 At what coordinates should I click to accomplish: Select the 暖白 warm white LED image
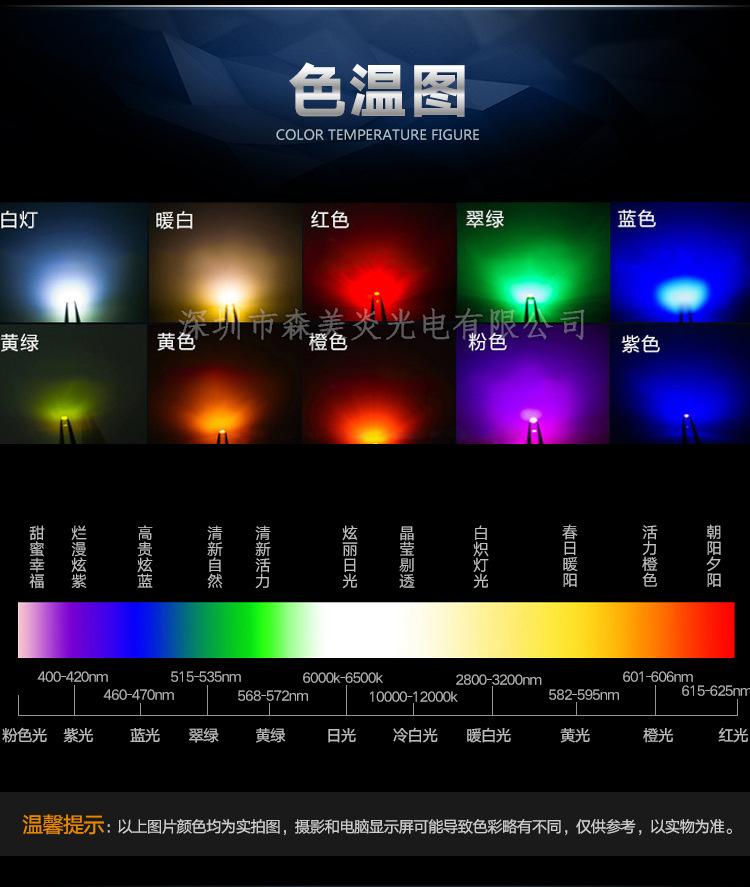[x=225, y=263]
